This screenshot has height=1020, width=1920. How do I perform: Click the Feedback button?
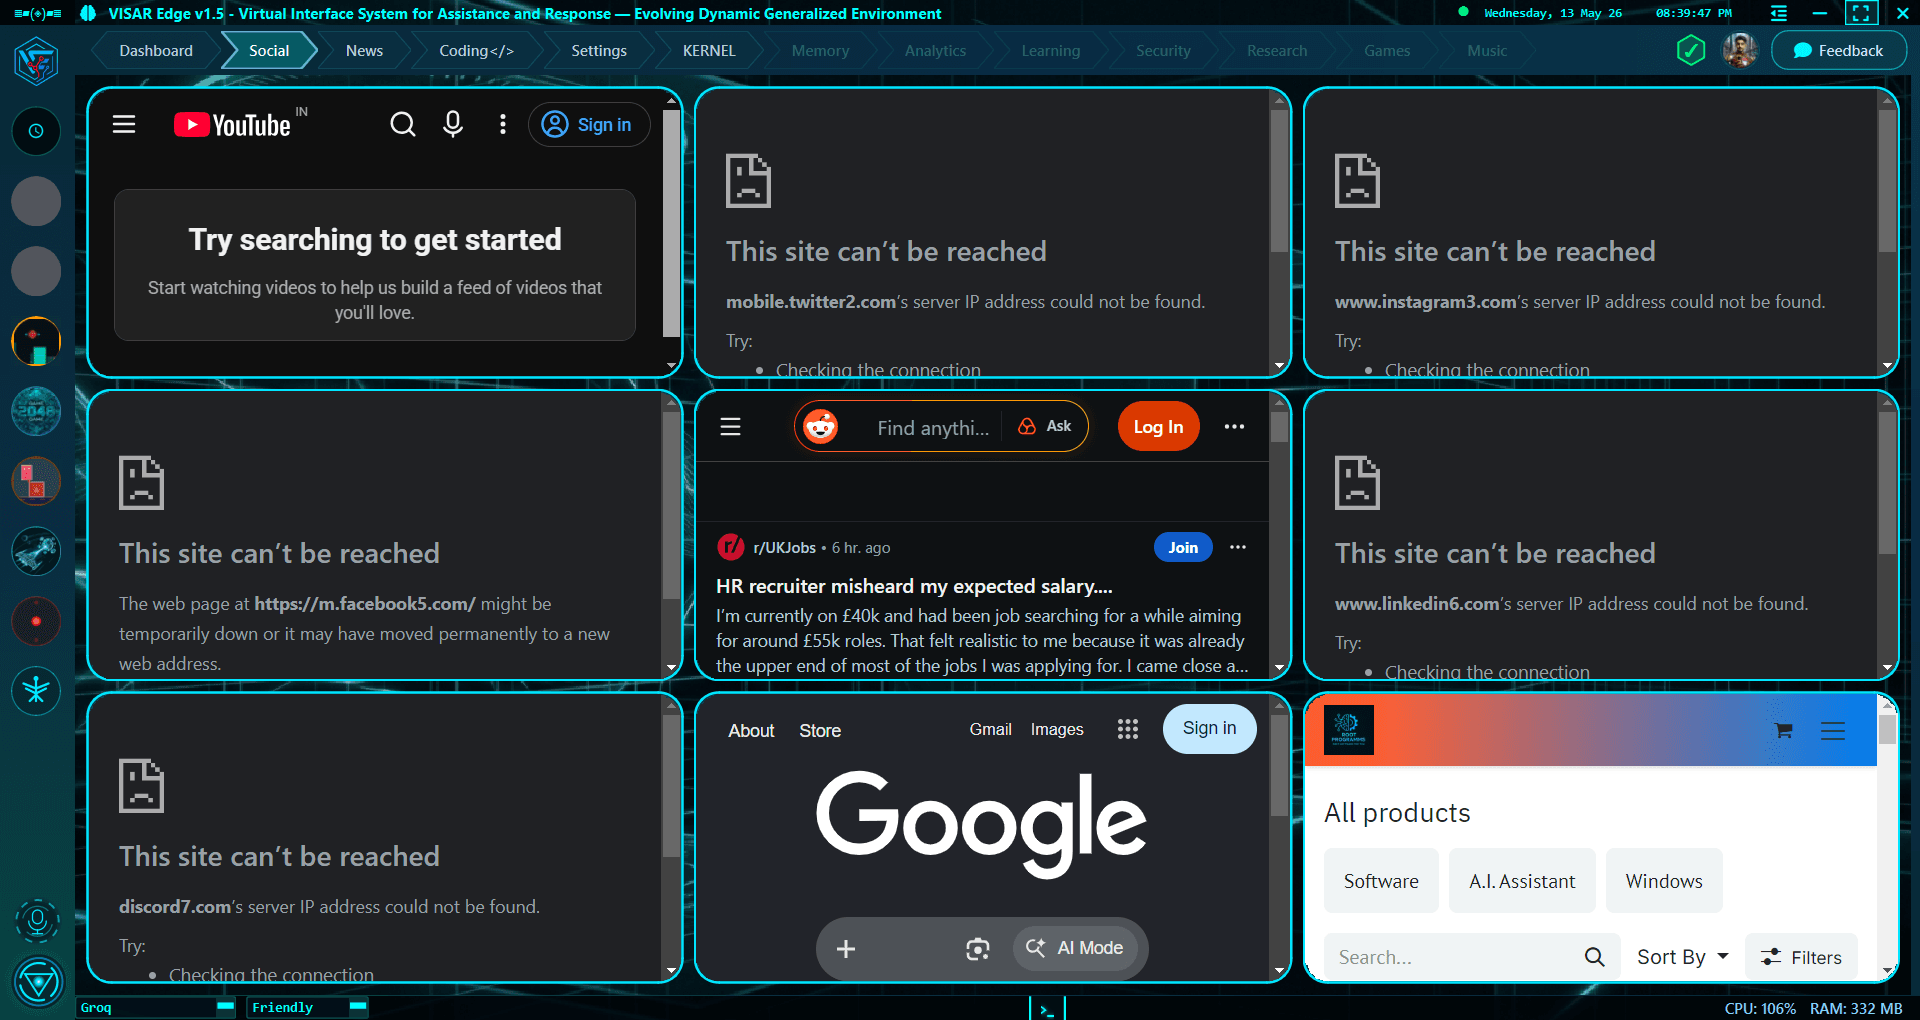1839,50
